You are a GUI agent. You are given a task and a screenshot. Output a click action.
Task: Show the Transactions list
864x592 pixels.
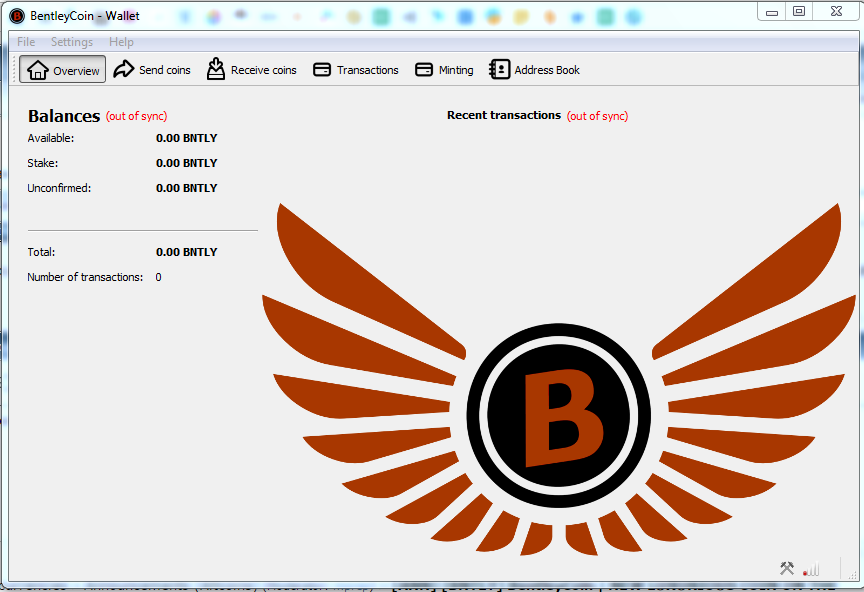click(x=355, y=69)
